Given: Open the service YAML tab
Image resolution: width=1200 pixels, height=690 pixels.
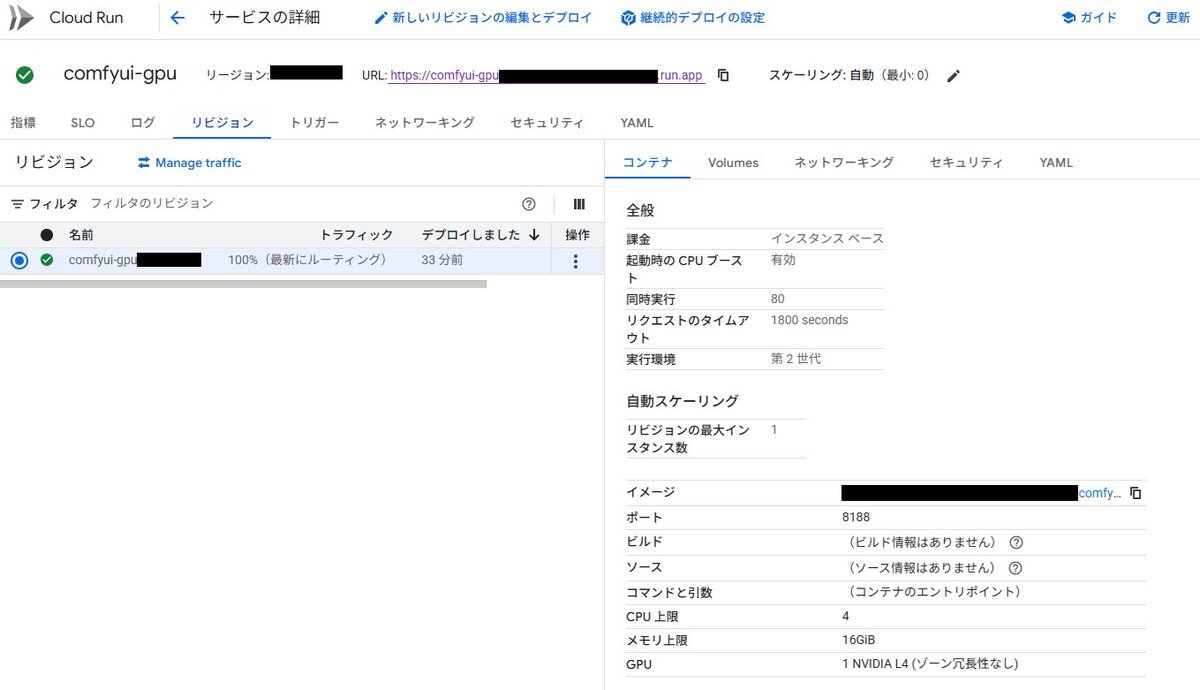Looking at the screenshot, I should pos(637,123).
